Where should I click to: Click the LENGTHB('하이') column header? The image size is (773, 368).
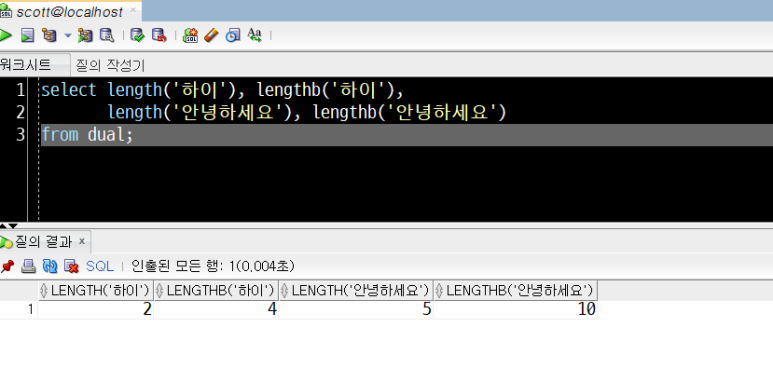click(216, 291)
